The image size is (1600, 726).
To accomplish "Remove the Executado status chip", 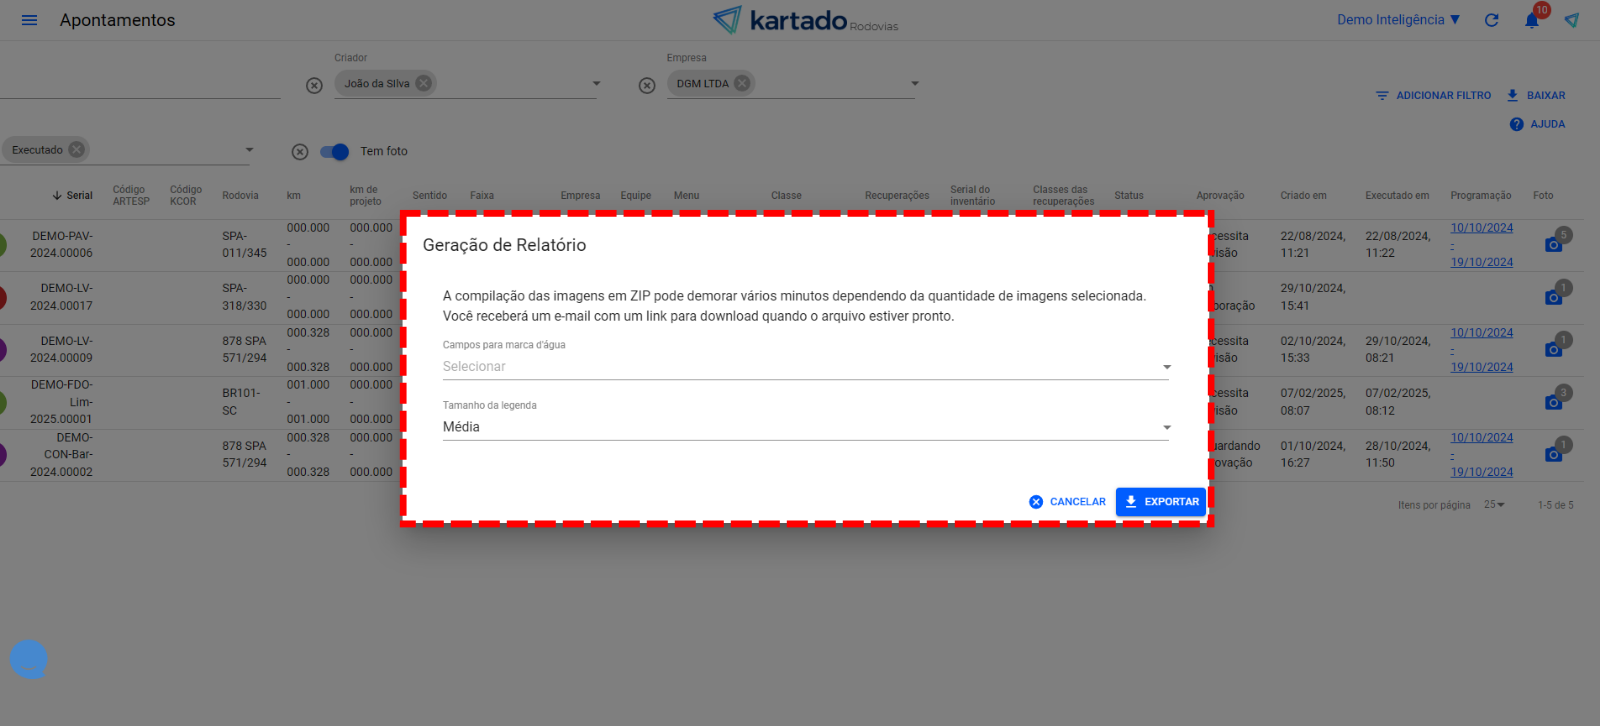I will tap(76, 150).
